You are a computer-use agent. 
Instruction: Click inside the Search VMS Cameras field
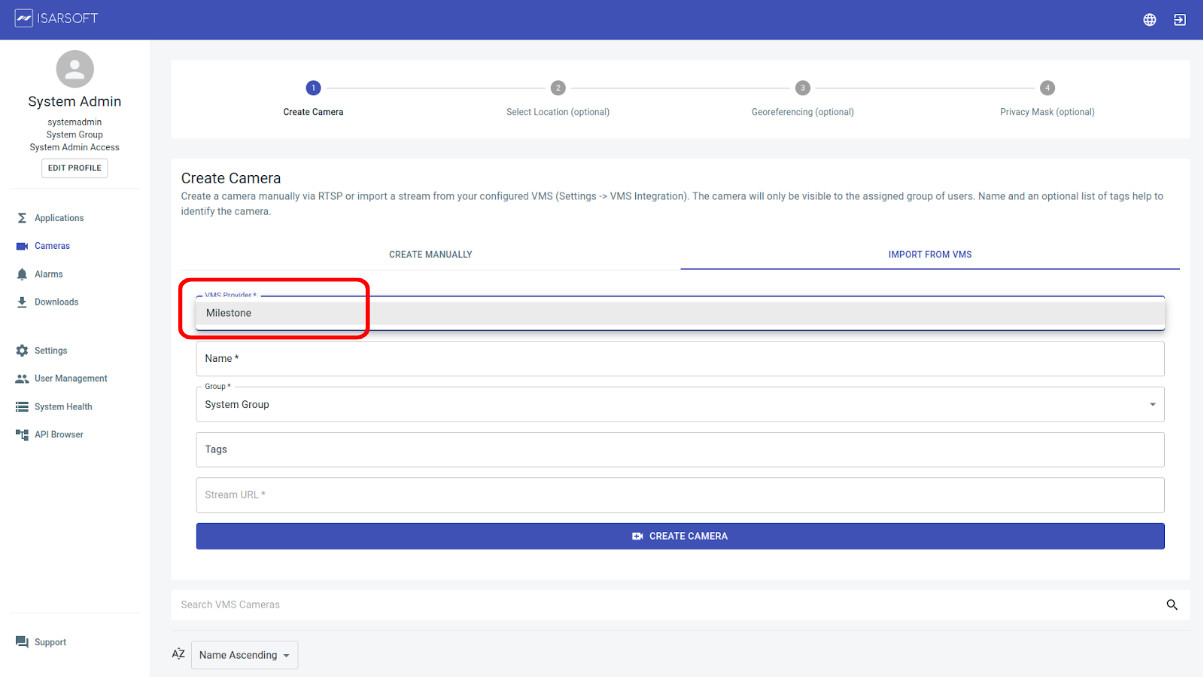pos(600,604)
